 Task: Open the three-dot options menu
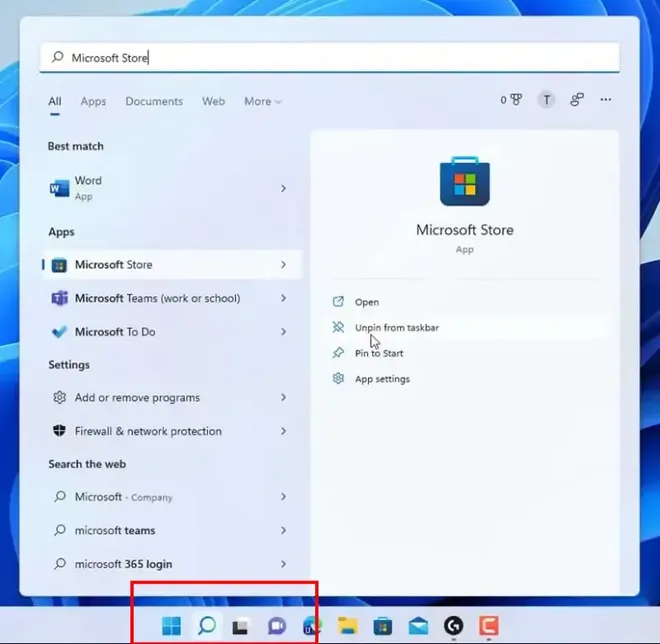click(x=605, y=100)
